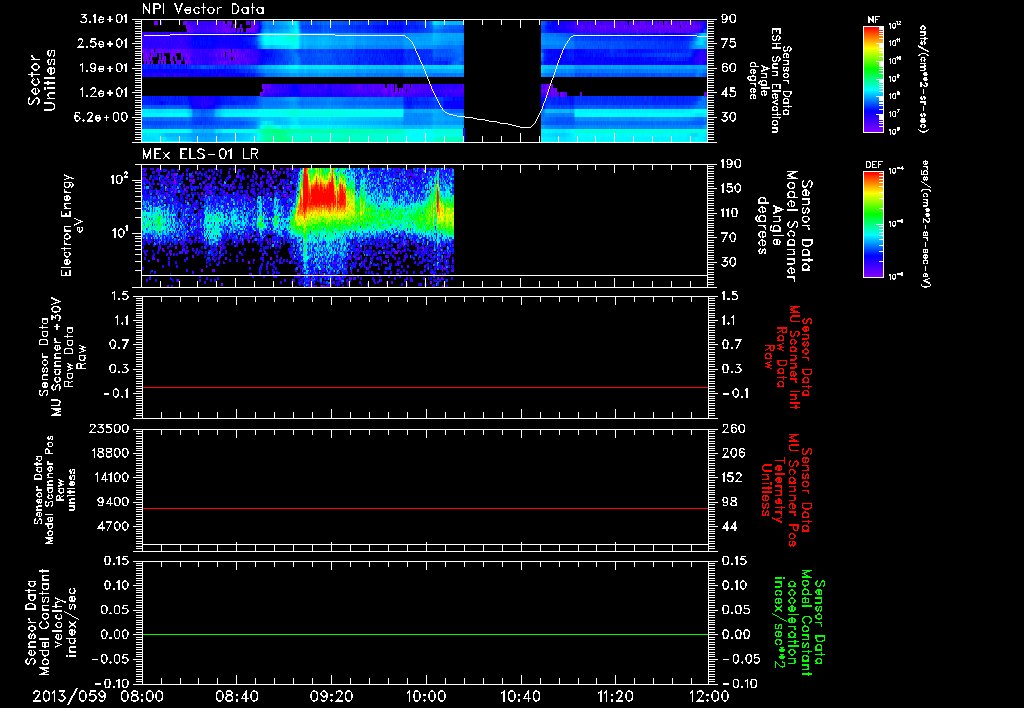Image resolution: width=1024 pixels, height=708 pixels.
Task: Click the 12:00 time axis label
Action: point(709,696)
